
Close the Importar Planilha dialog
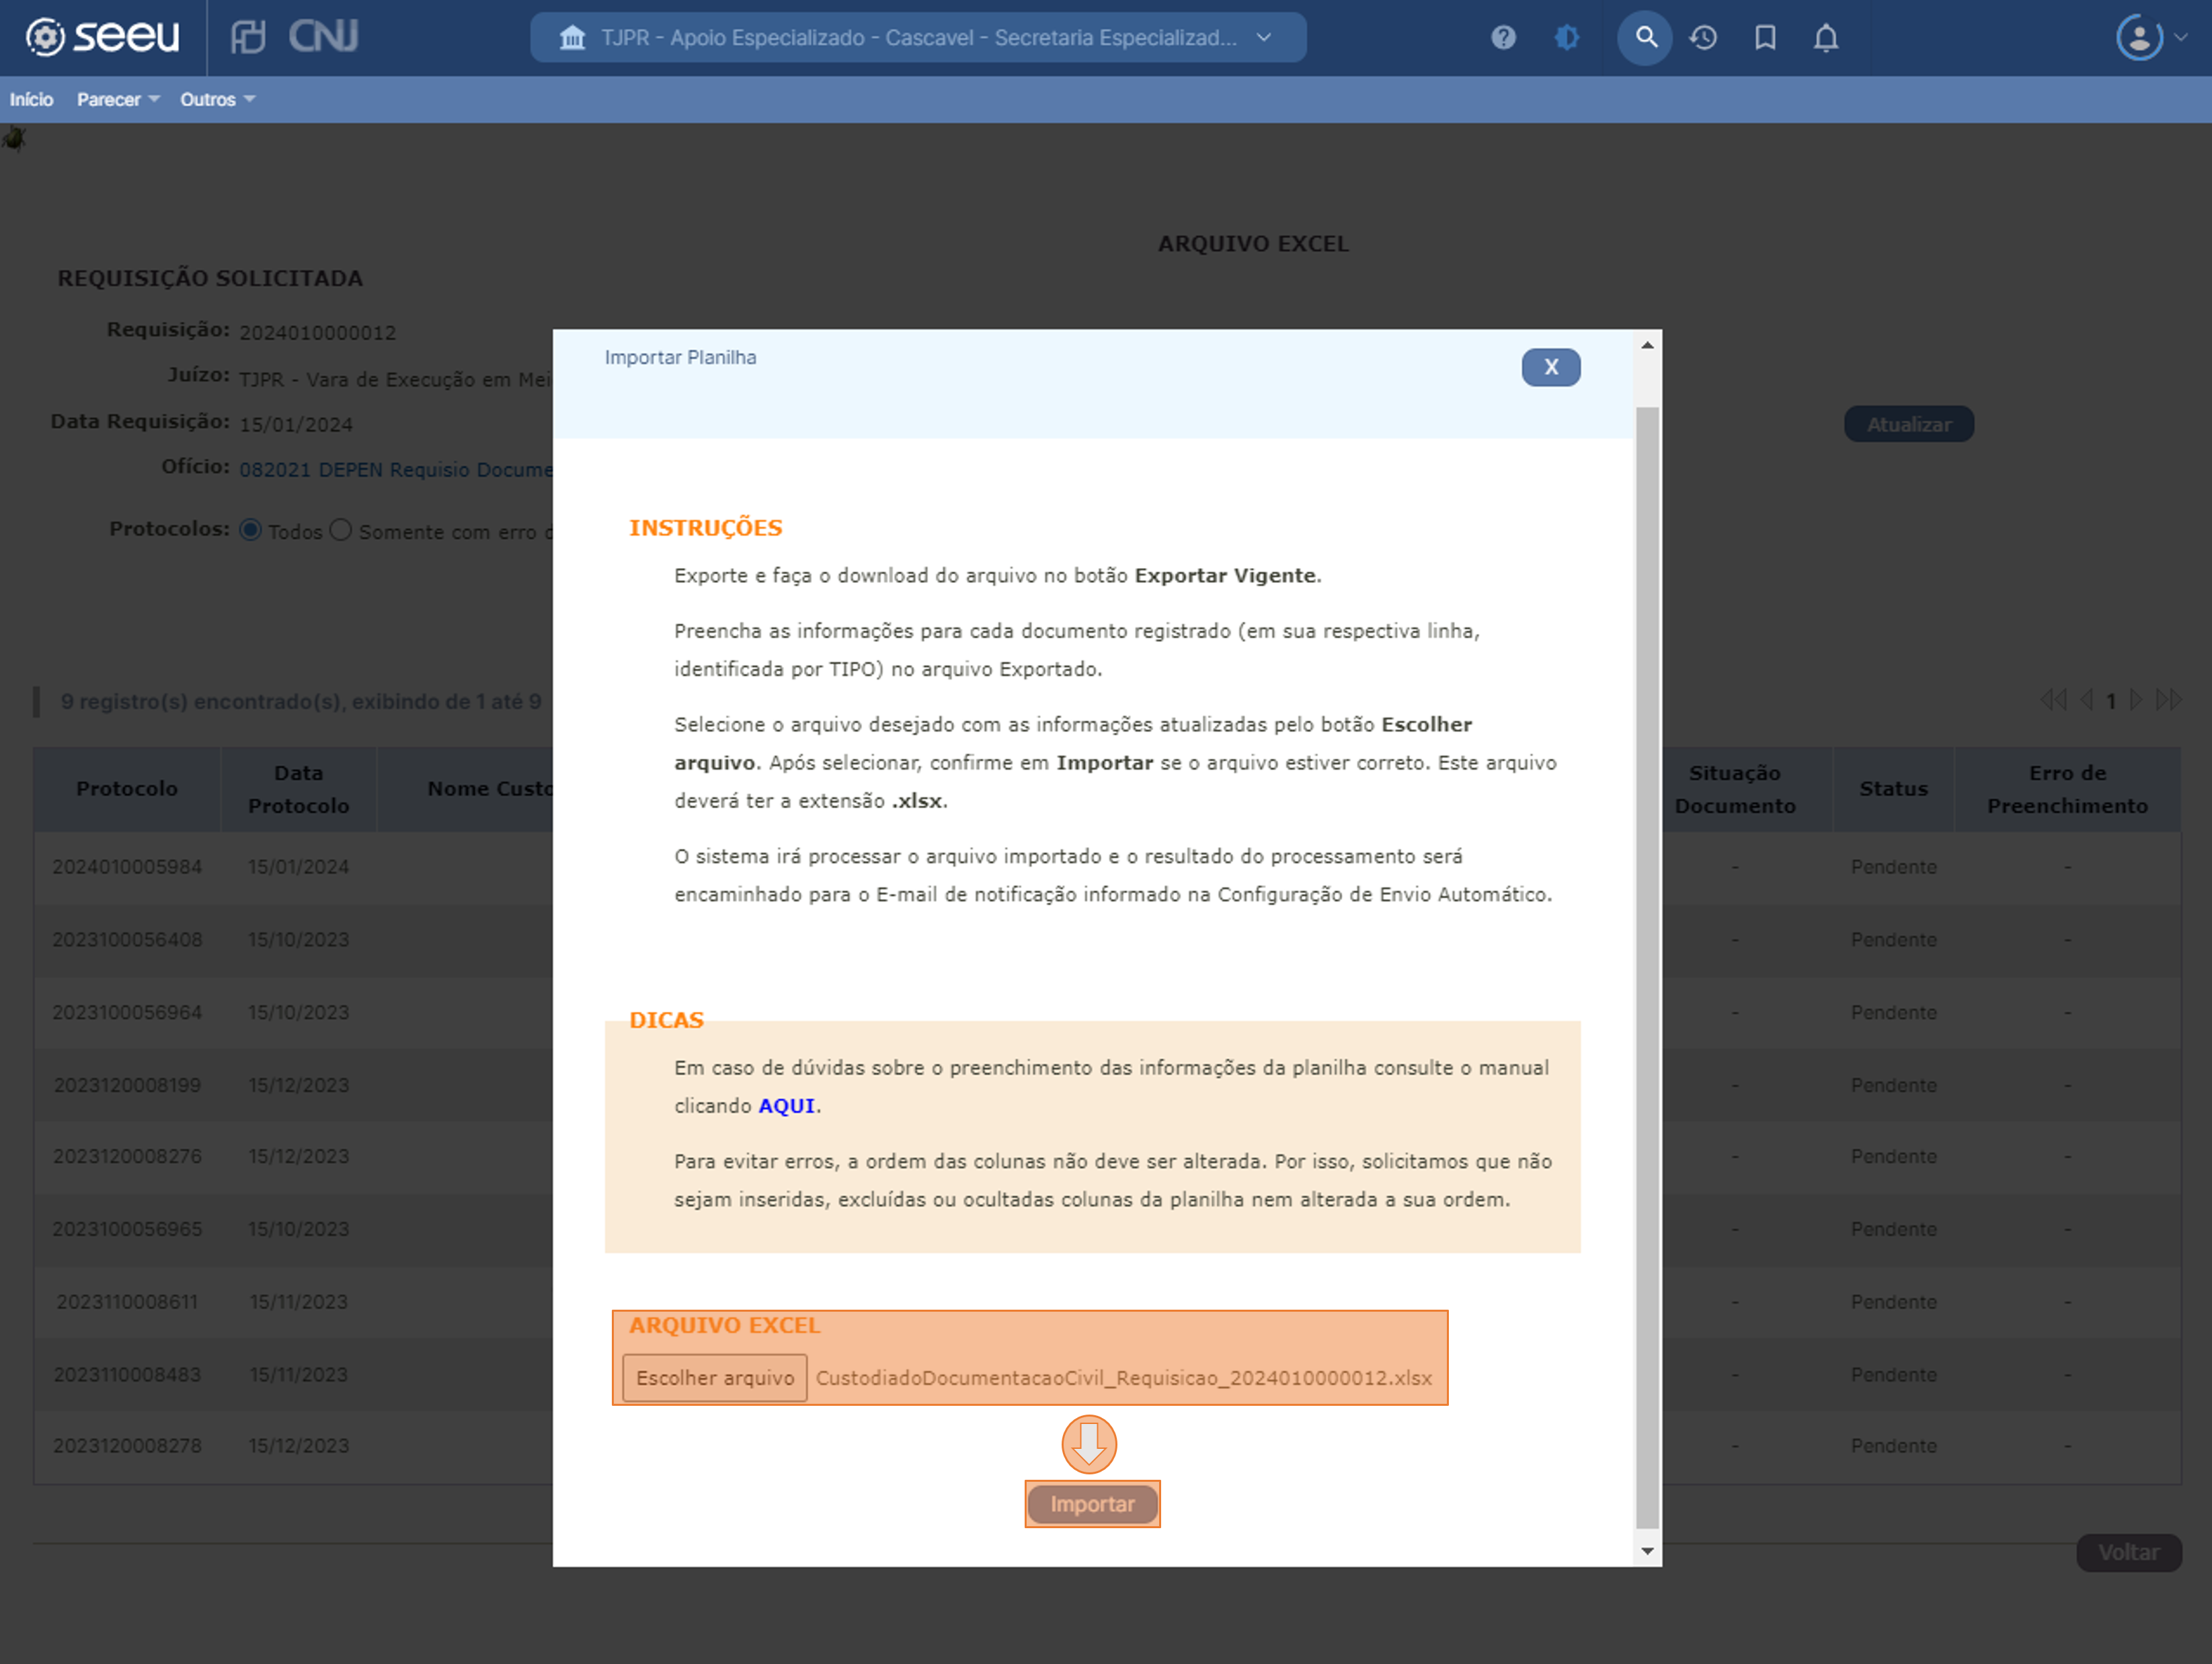pyautogui.click(x=1551, y=367)
